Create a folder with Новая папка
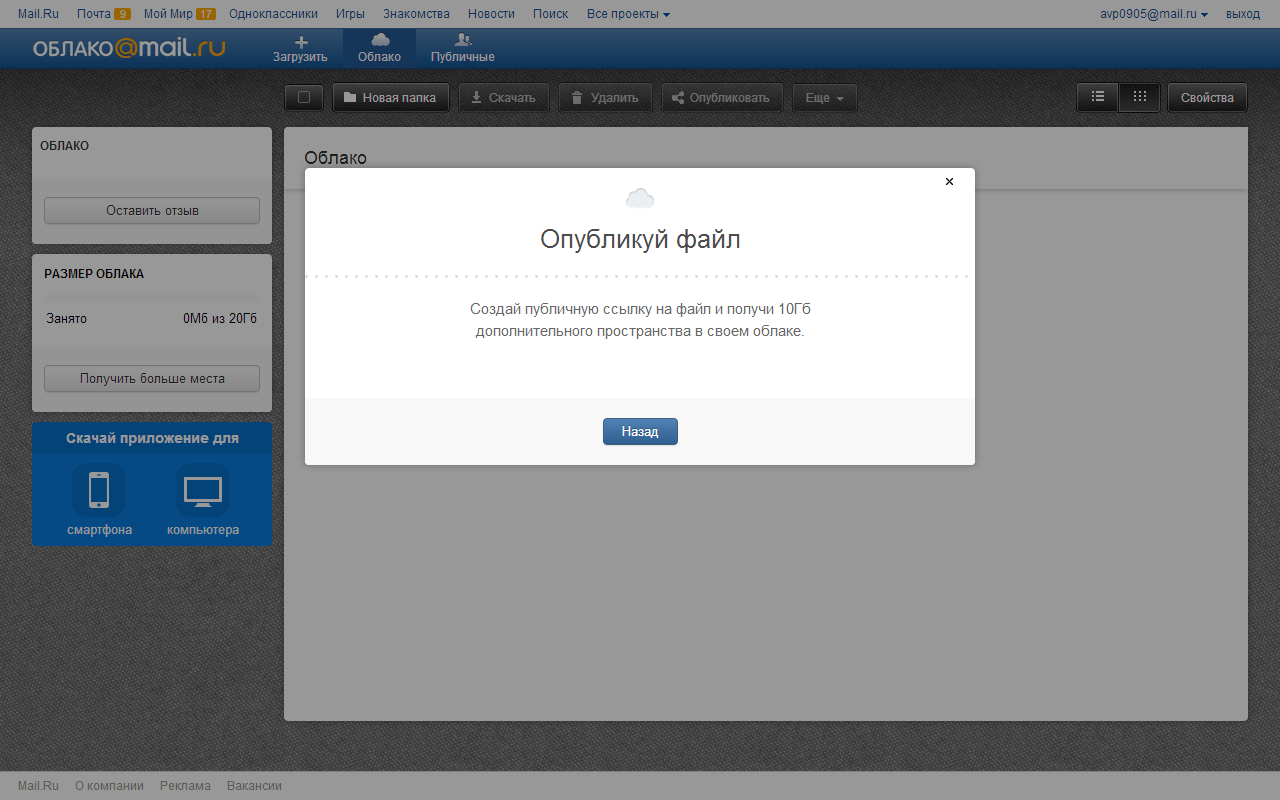Image resolution: width=1280 pixels, height=800 pixels. pyautogui.click(x=390, y=98)
